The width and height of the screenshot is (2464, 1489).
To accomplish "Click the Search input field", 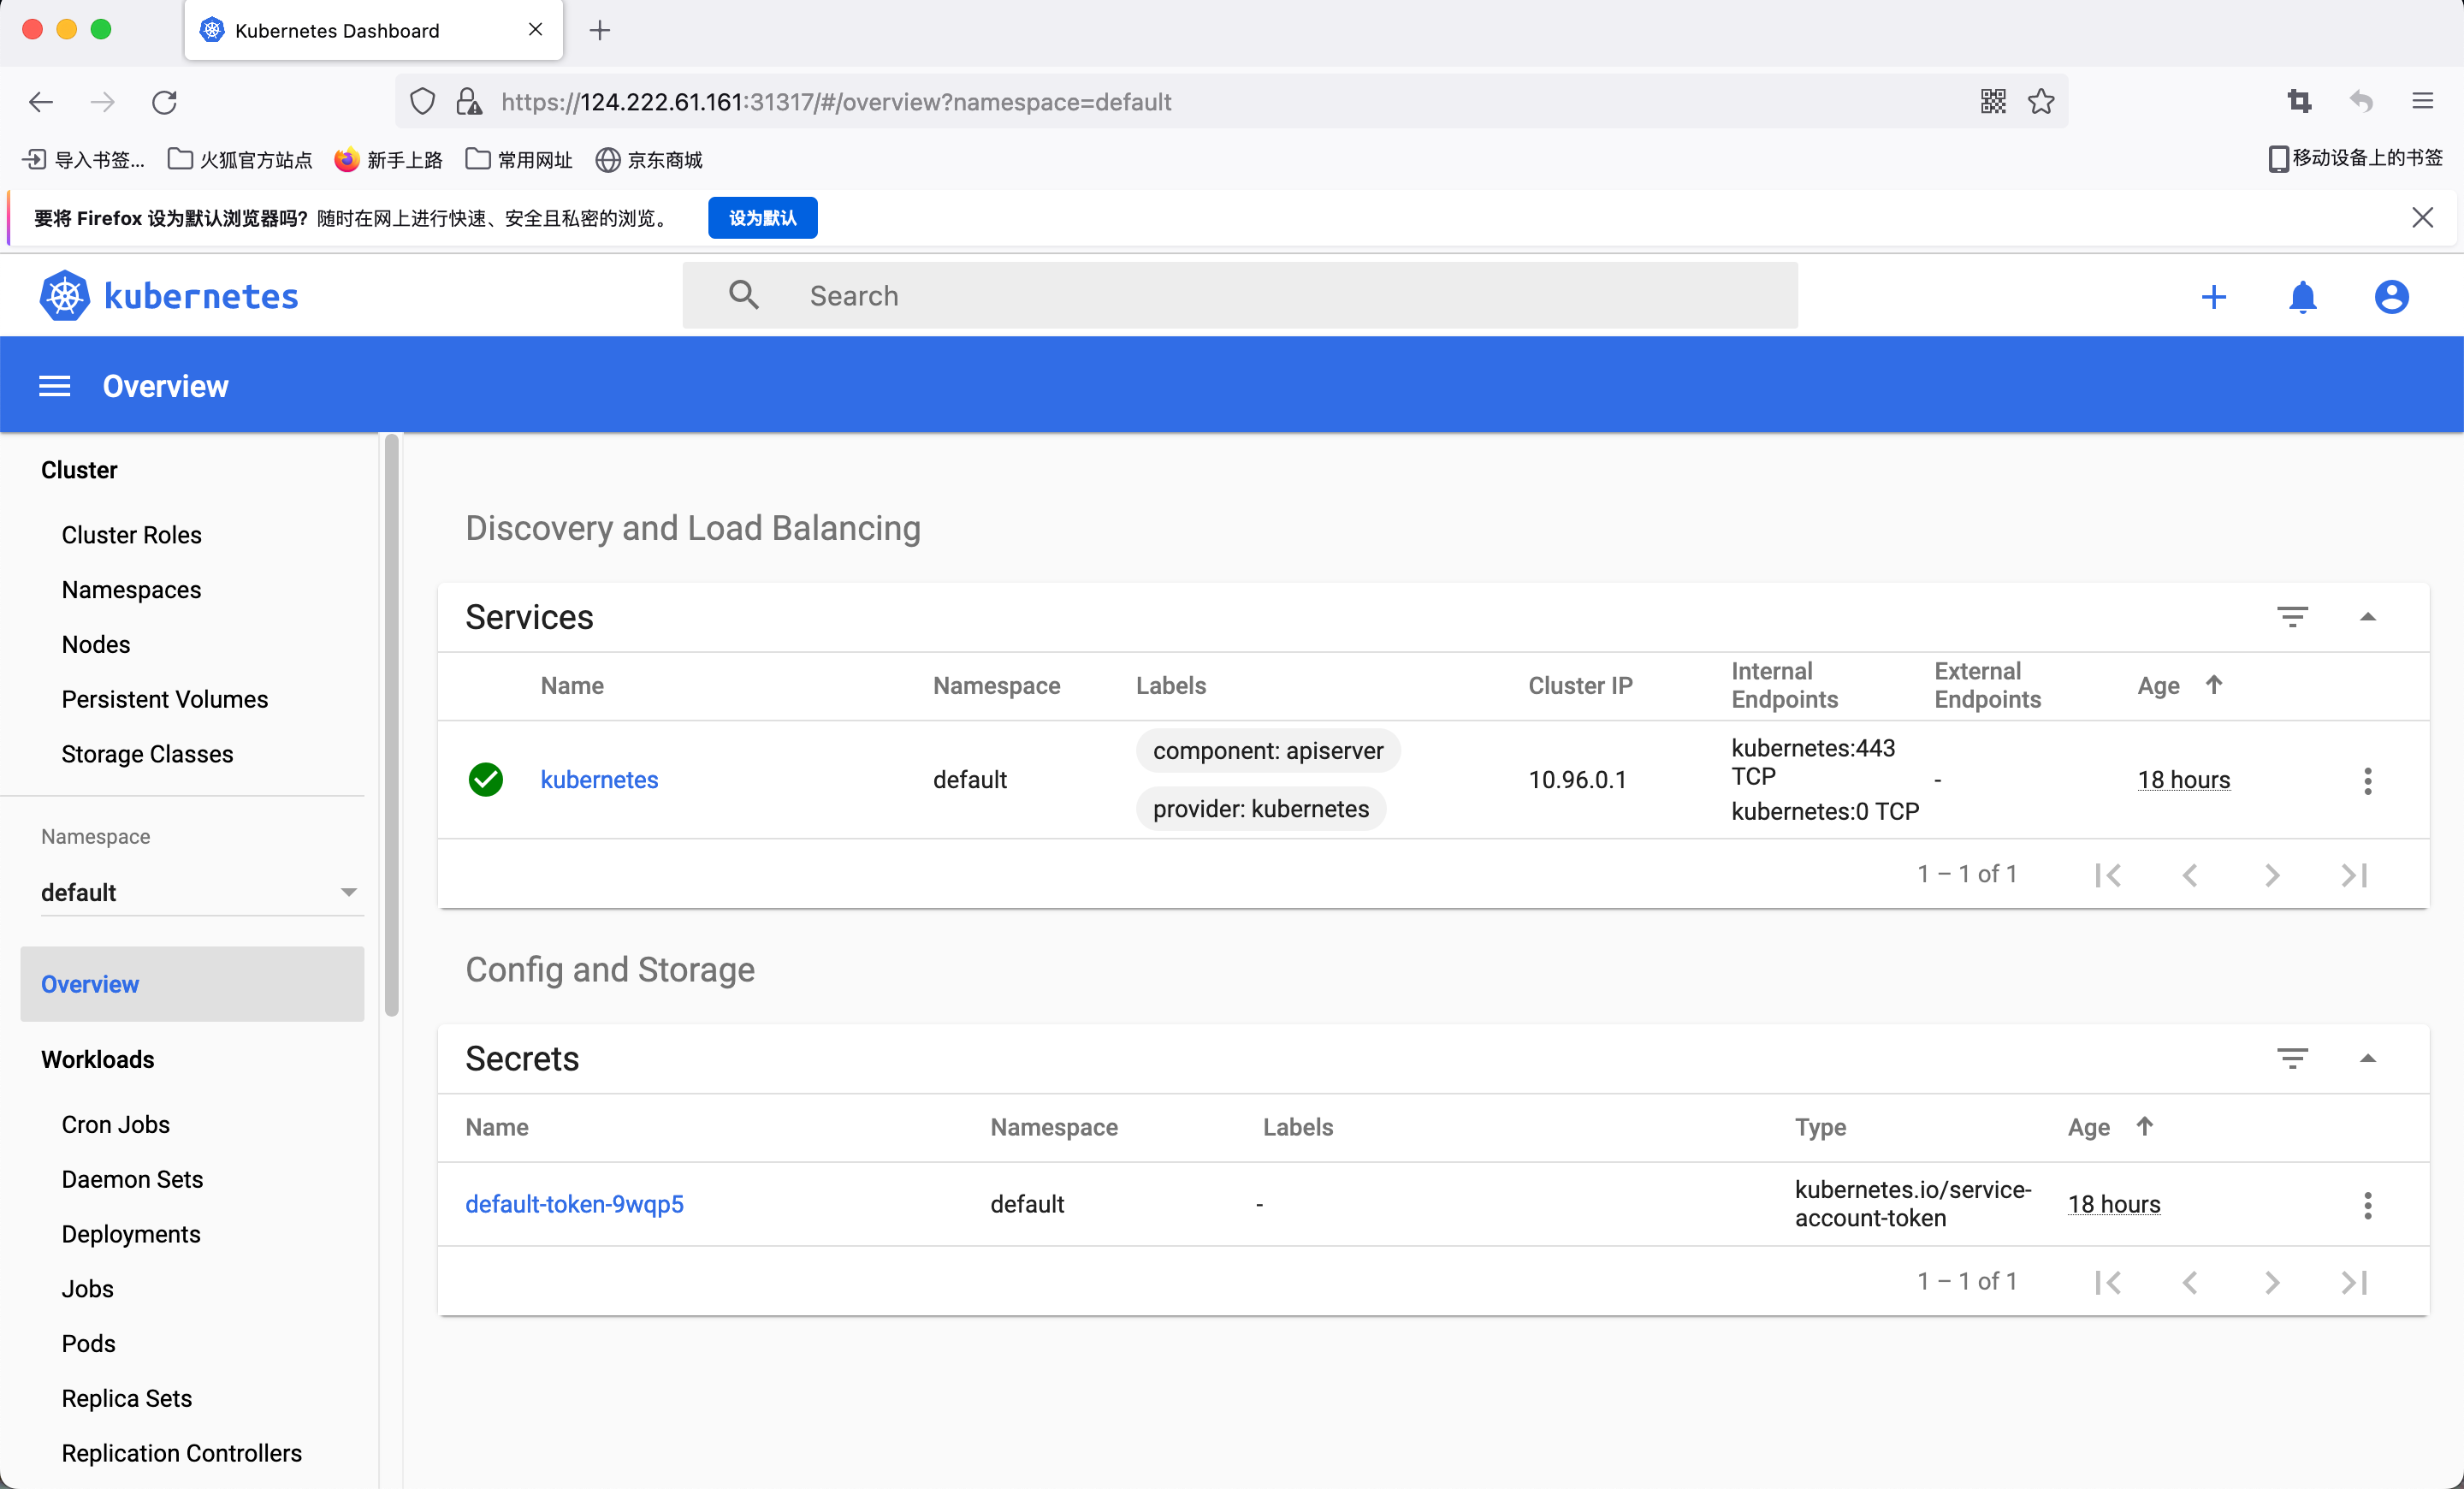I will [x=1240, y=296].
